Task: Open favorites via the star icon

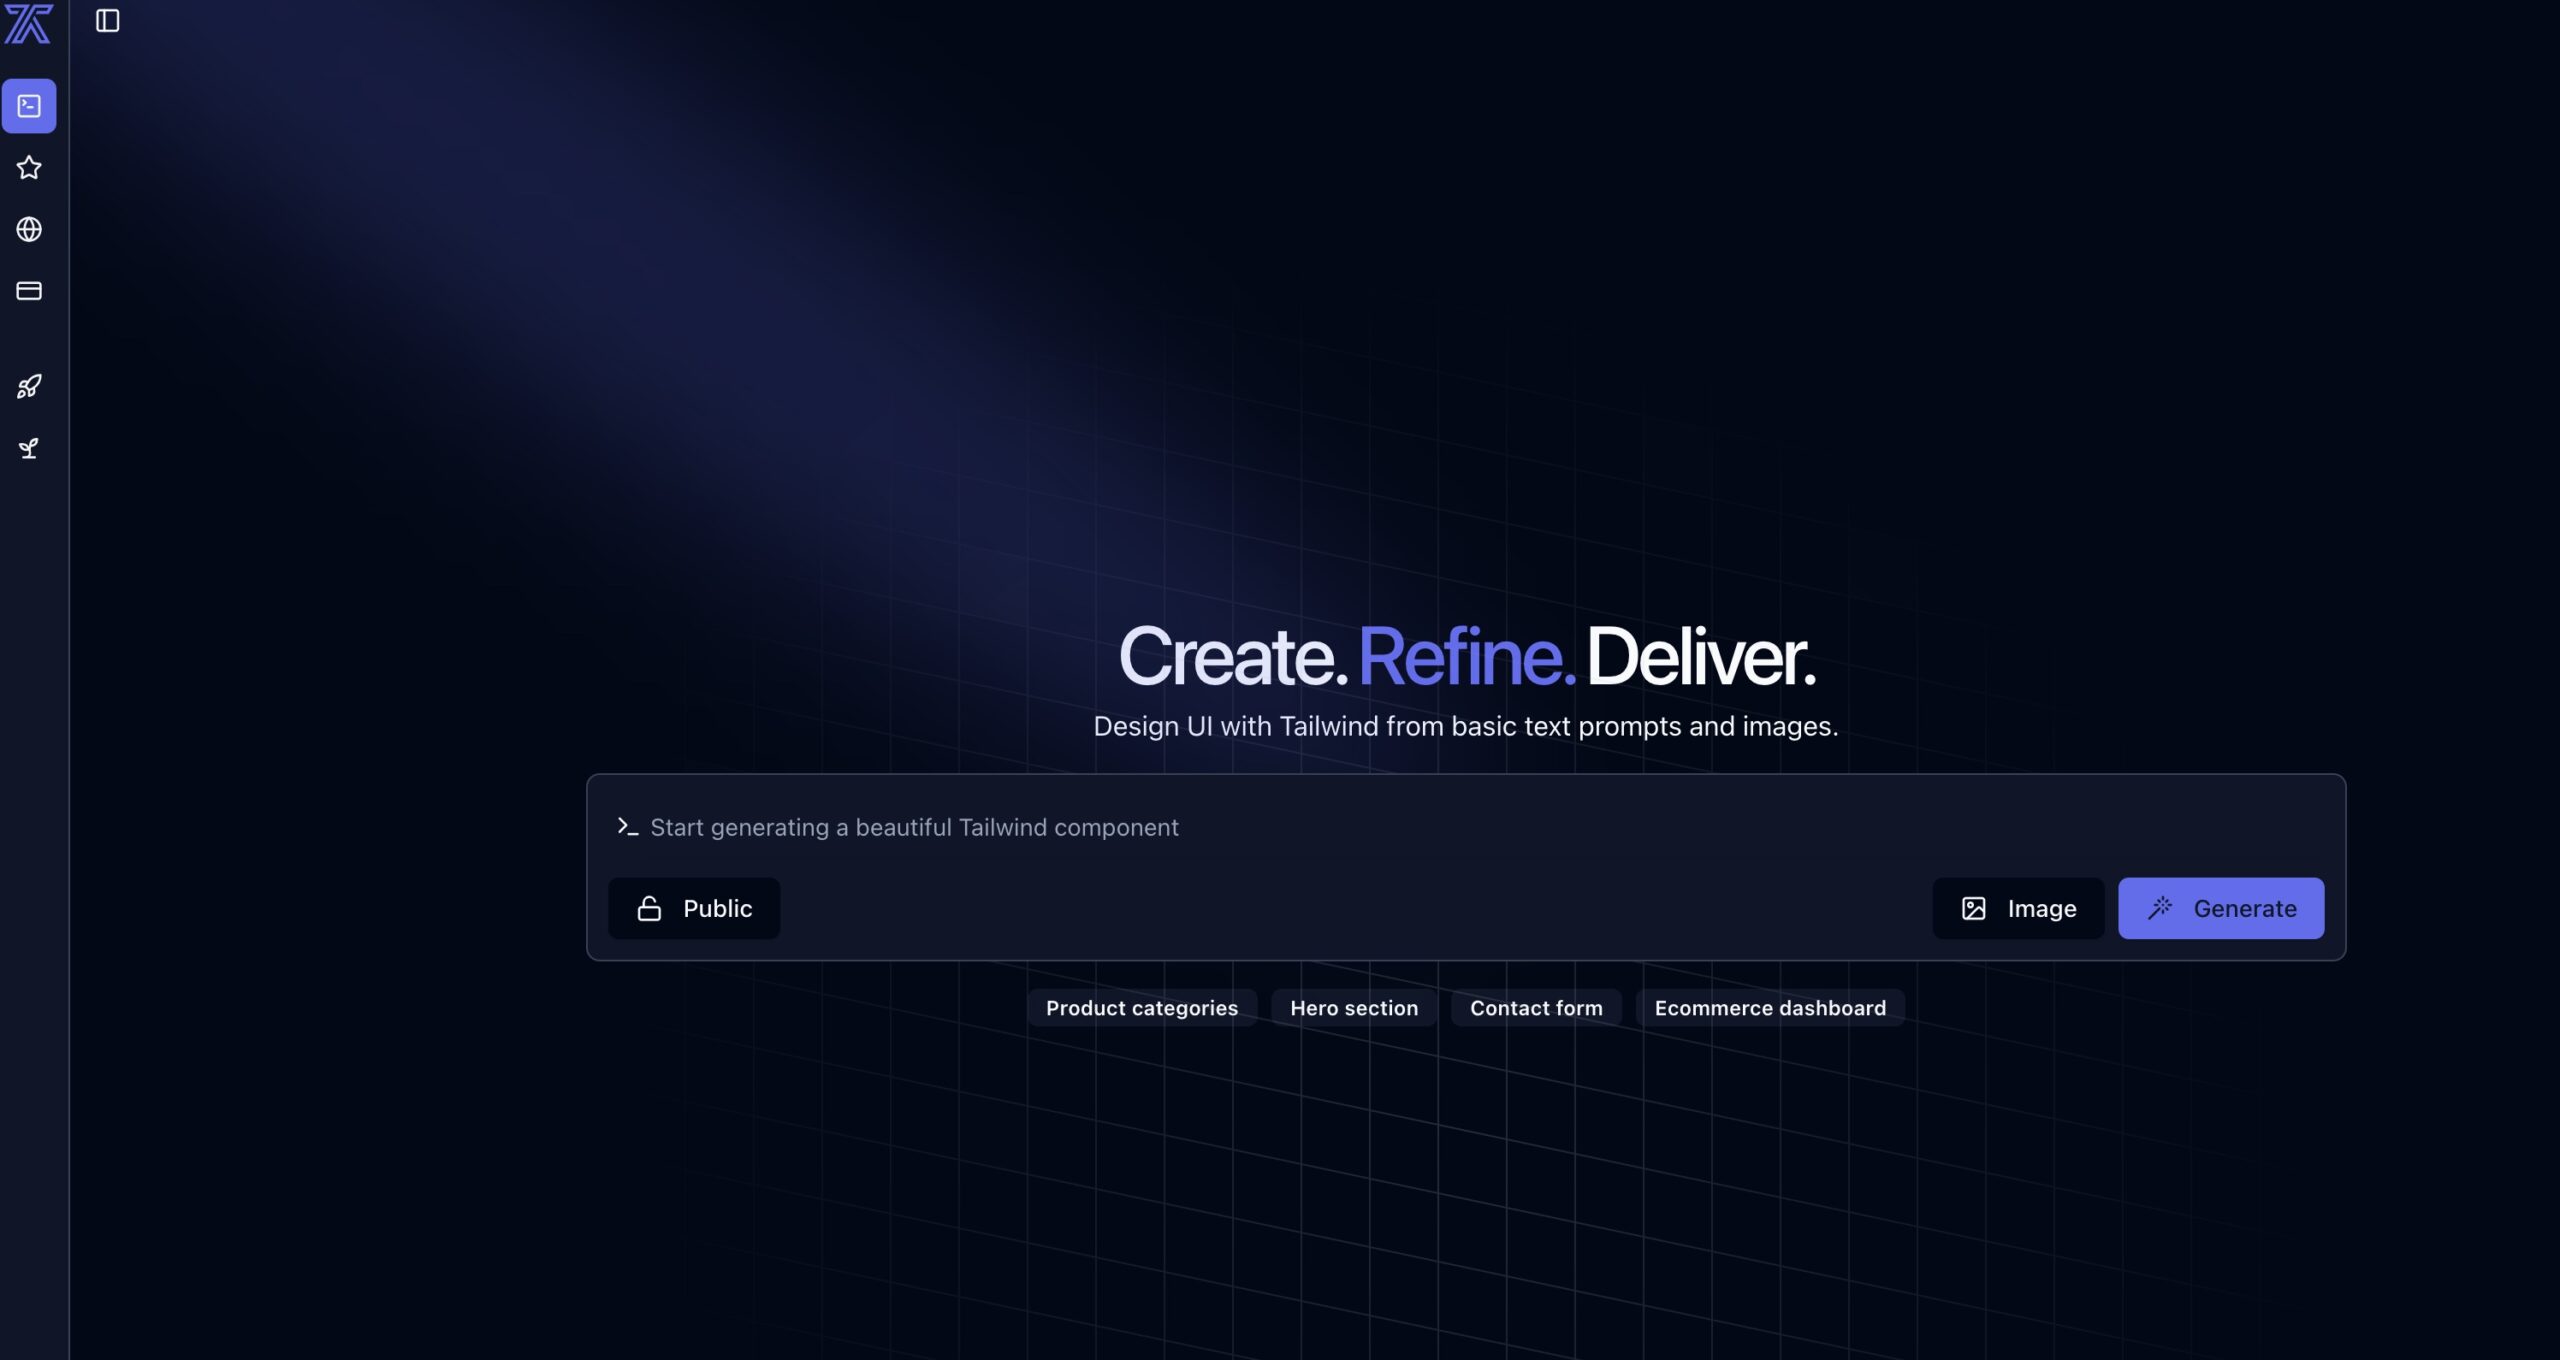Action: point(29,168)
